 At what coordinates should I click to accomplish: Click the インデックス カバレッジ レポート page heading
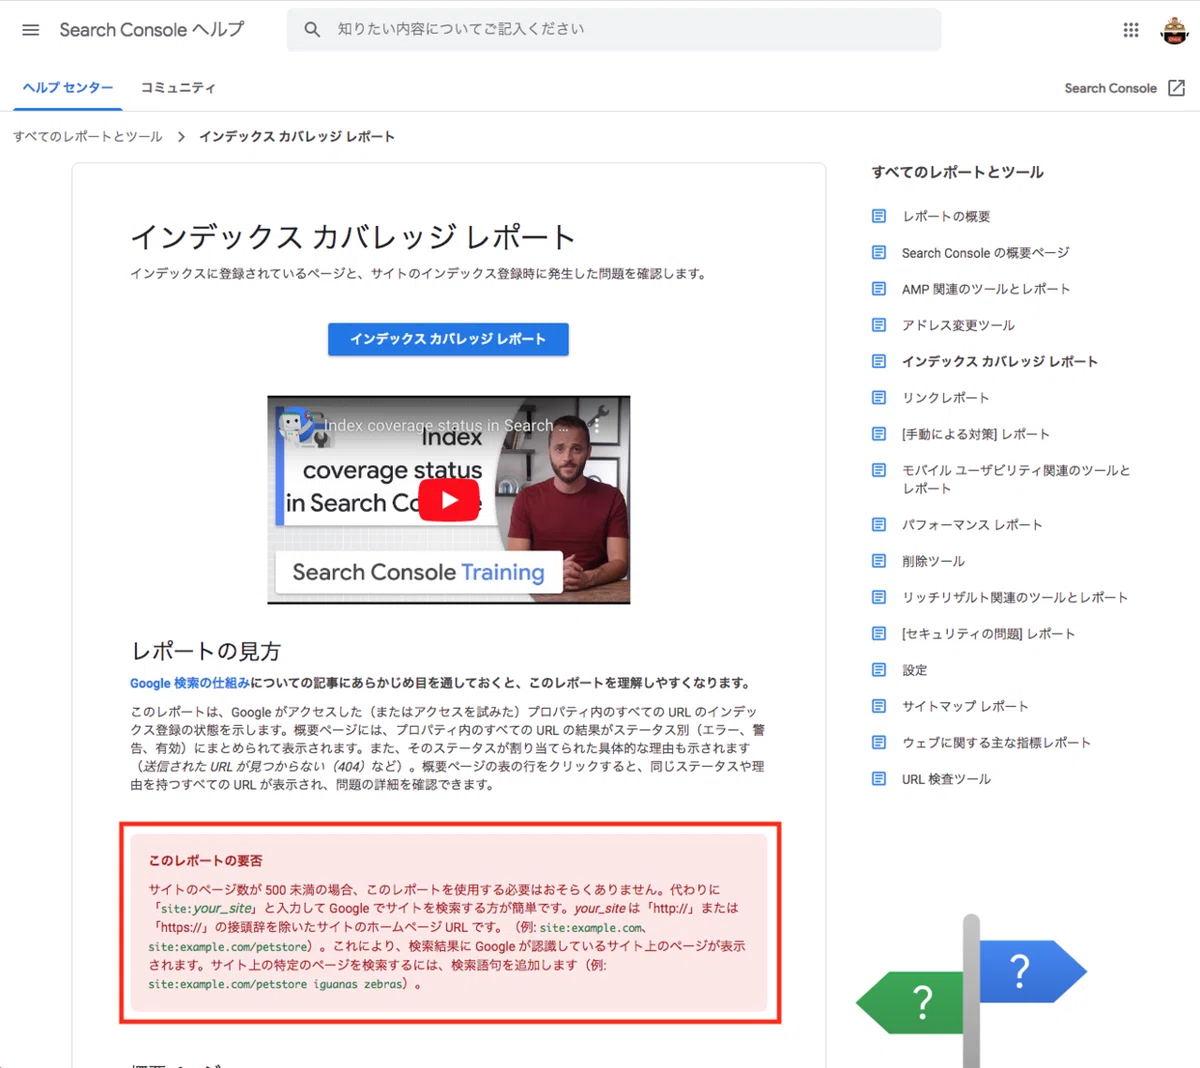(353, 237)
